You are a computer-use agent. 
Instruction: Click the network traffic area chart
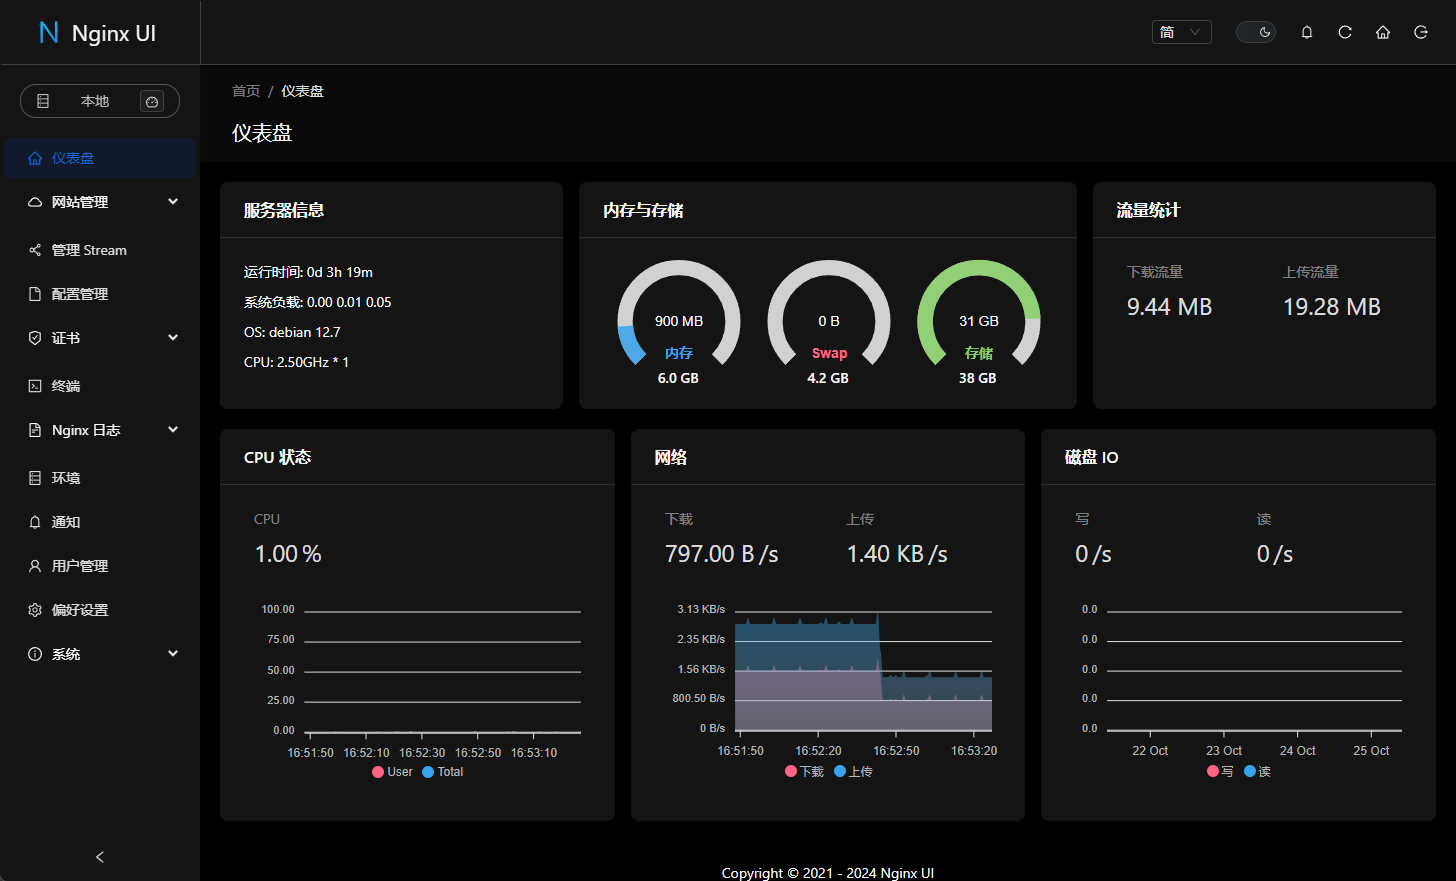[864, 671]
